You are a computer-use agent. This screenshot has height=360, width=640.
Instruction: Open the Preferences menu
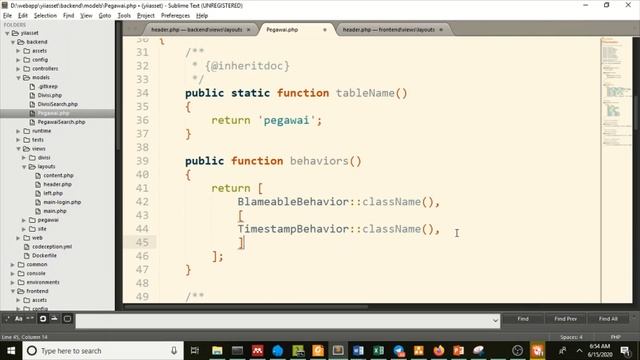point(175,16)
